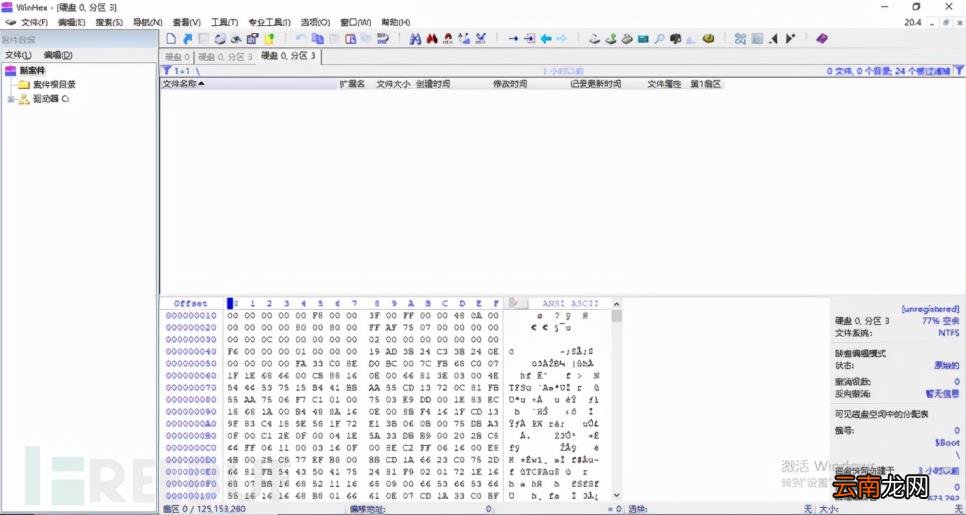Click offset row 0000000A0 in hex view

click(x=190, y=423)
